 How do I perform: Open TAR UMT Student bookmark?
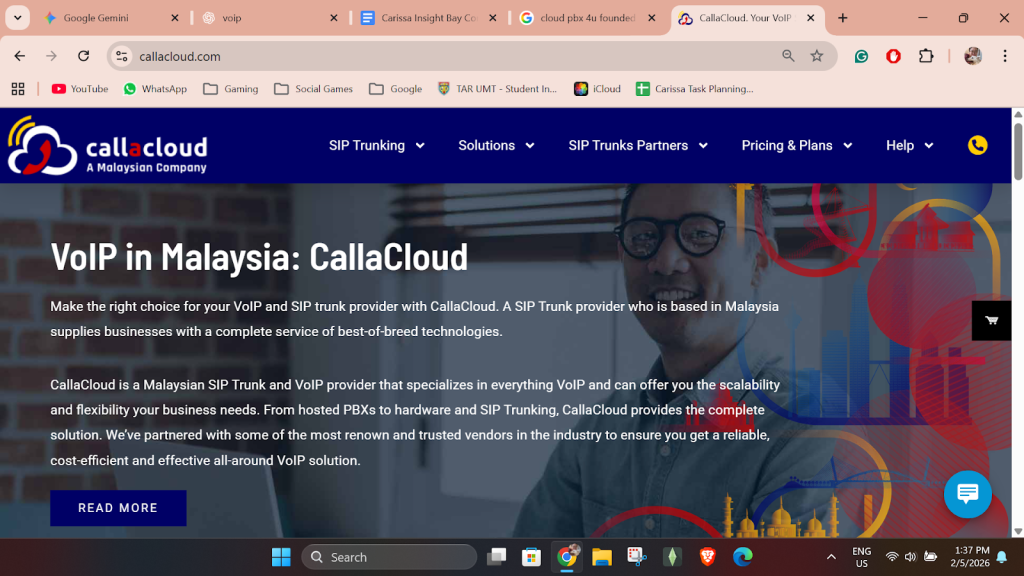coord(497,89)
